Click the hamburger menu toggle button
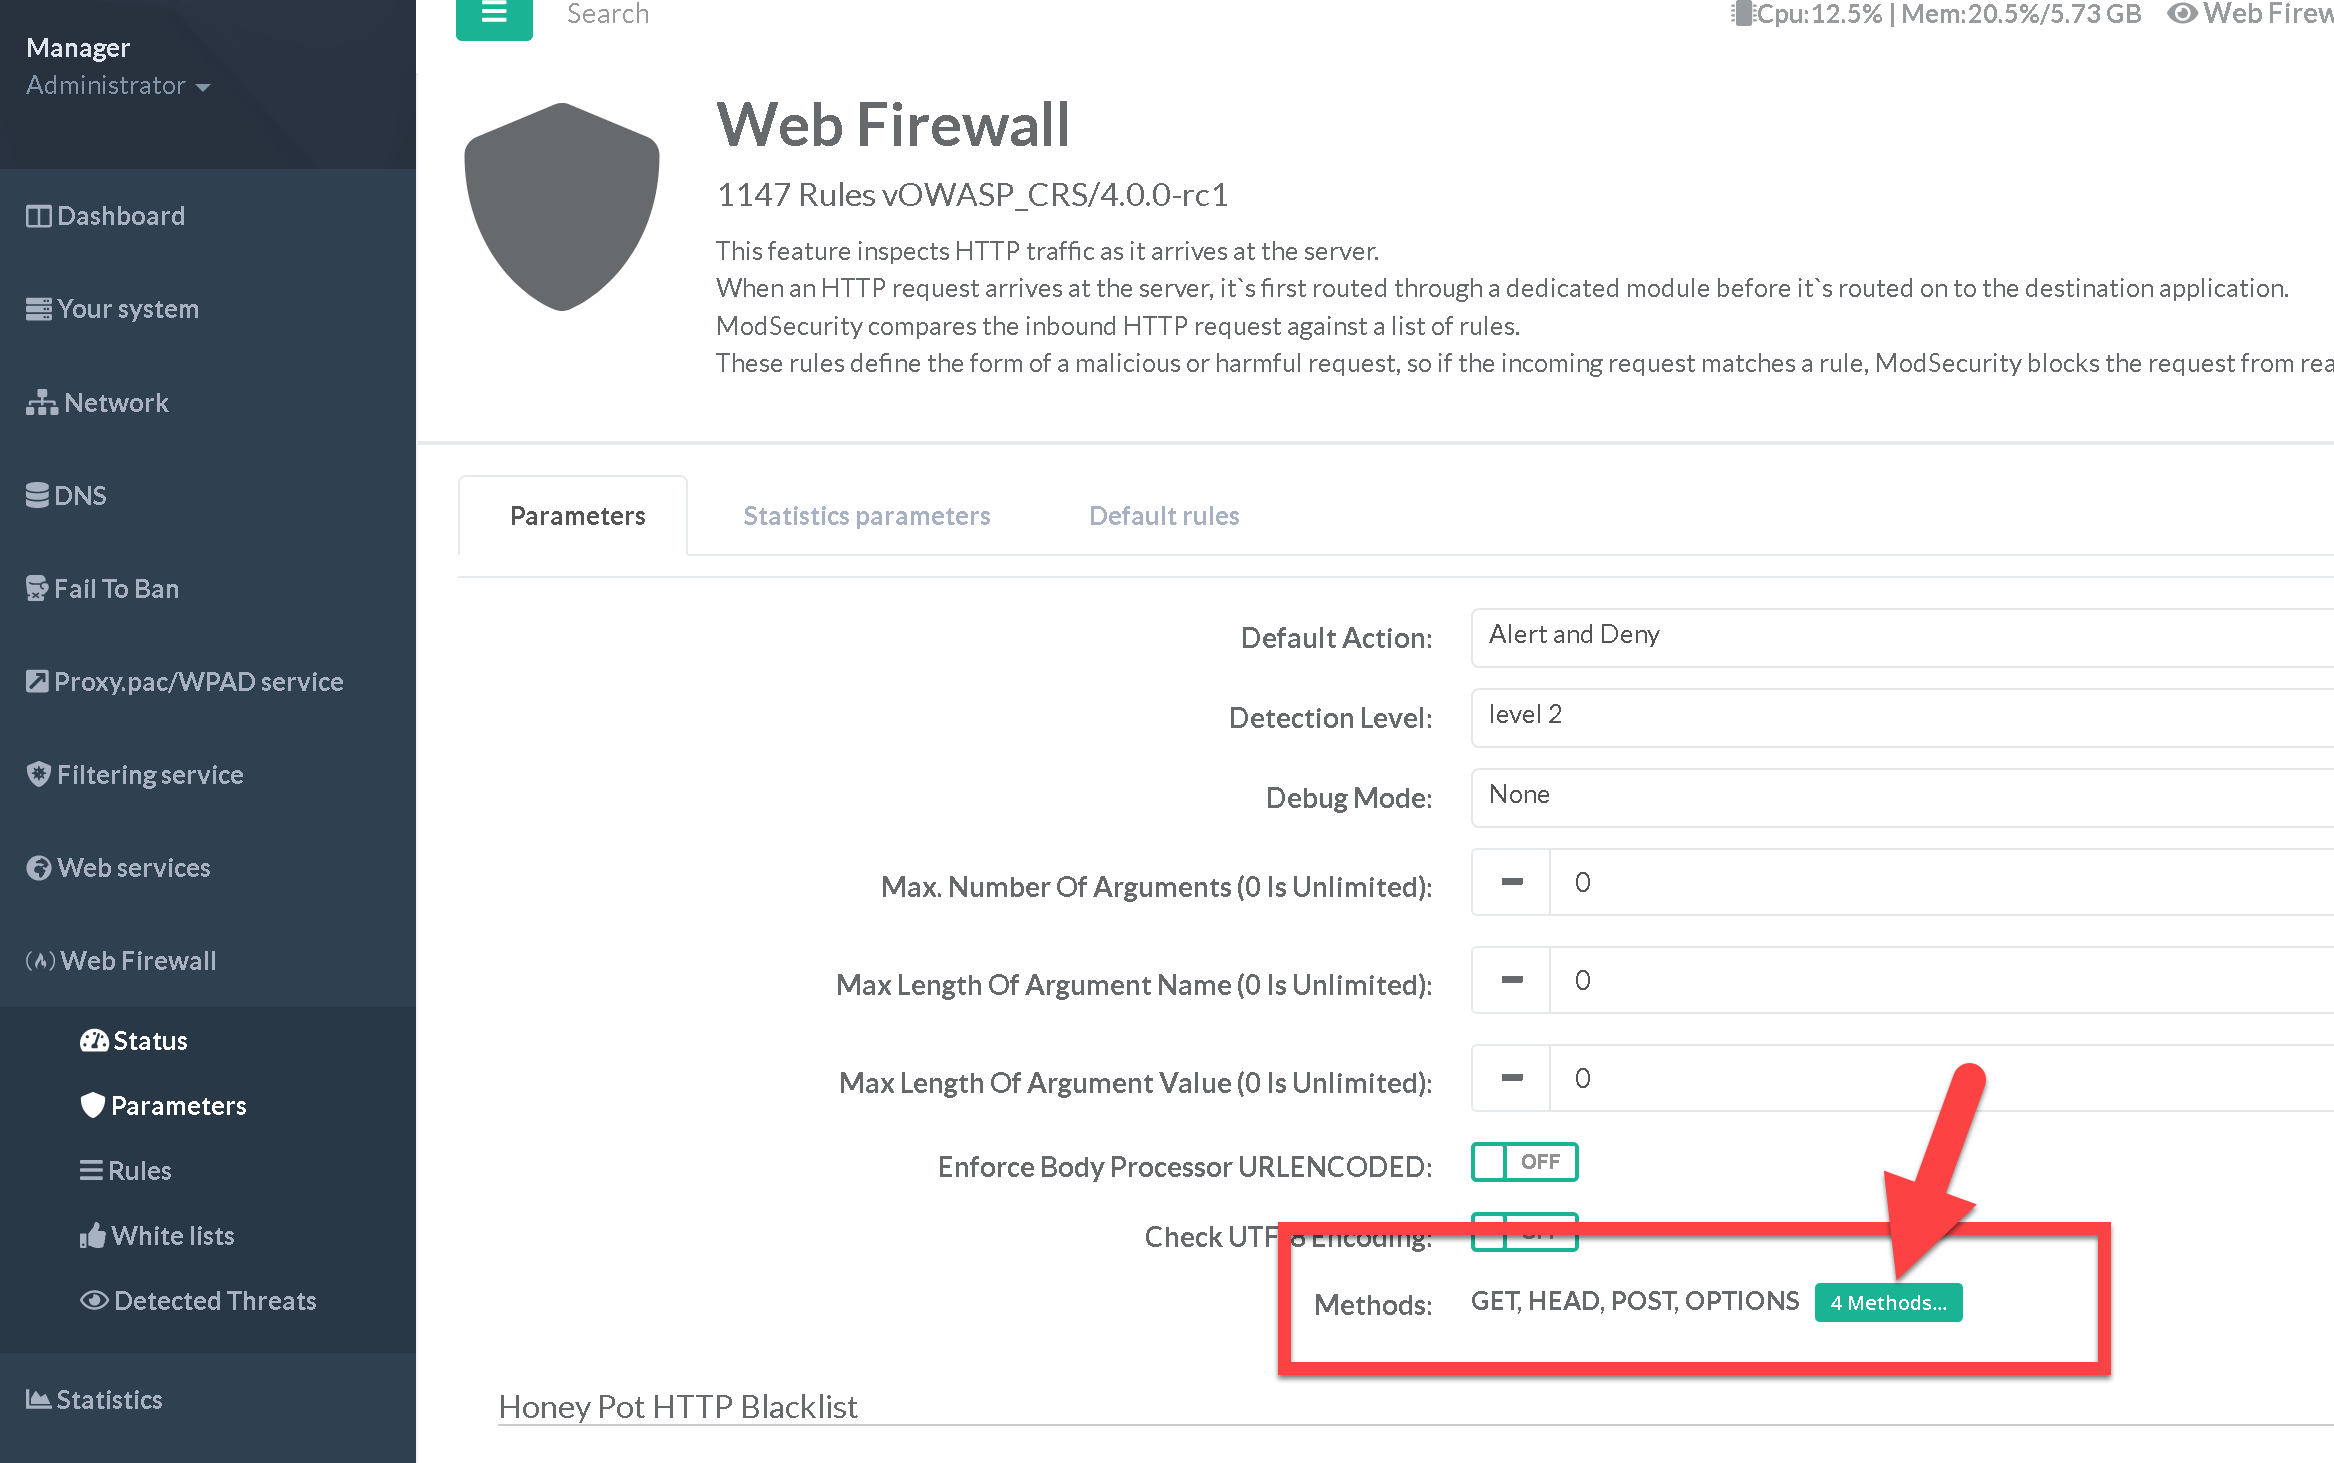Image resolution: width=2334 pixels, height=1463 pixels. (x=494, y=14)
